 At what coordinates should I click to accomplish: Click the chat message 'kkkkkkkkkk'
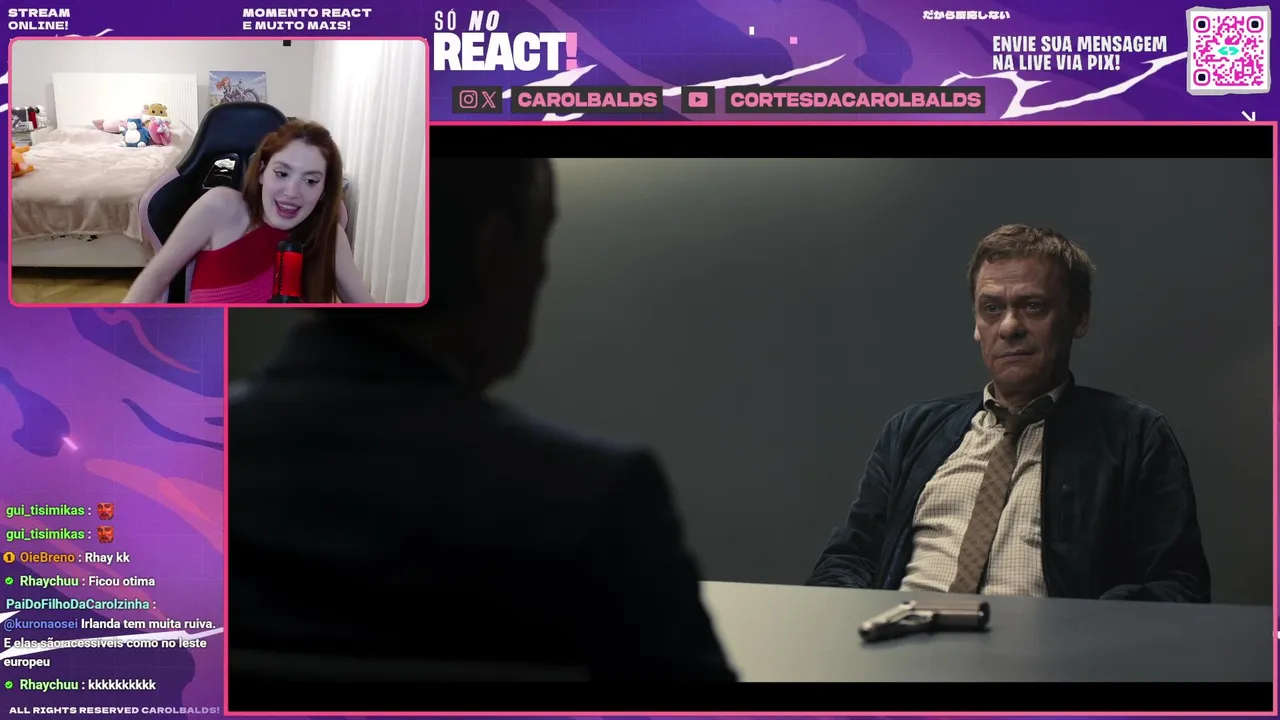(122, 686)
